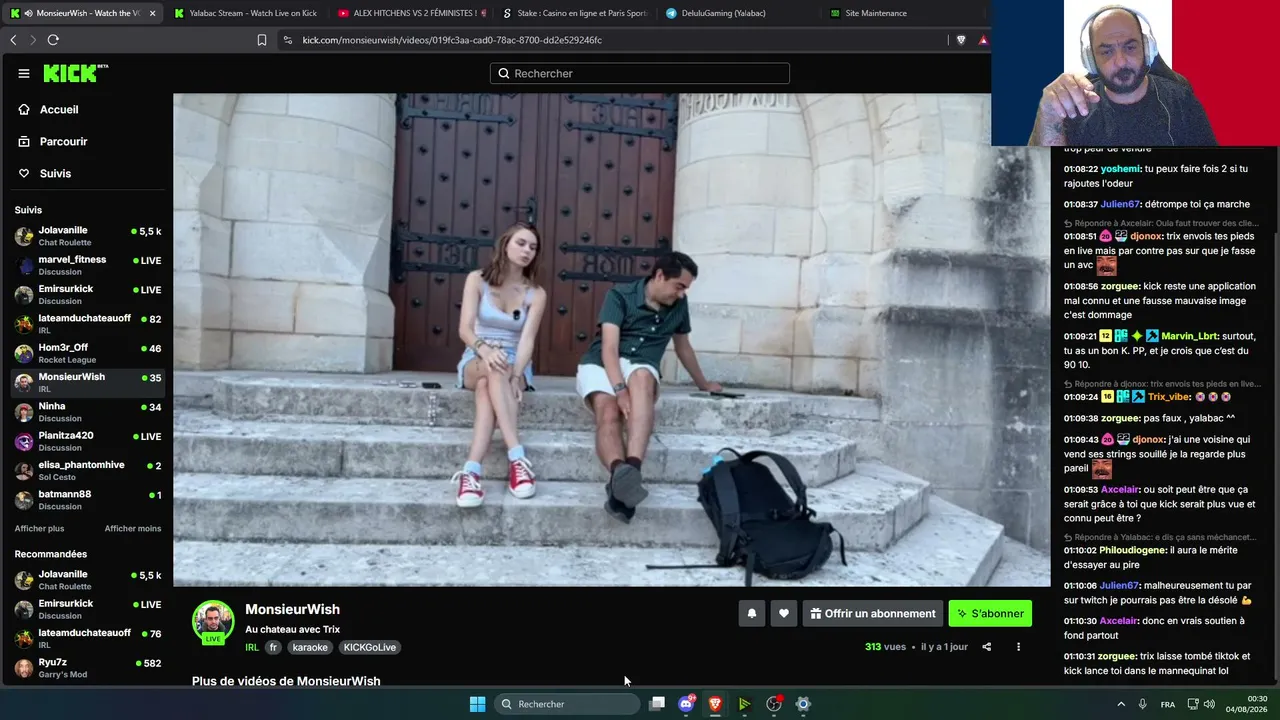The width and height of the screenshot is (1280, 720).
Task: Click the S'abonner button
Action: pyautogui.click(x=990, y=614)
